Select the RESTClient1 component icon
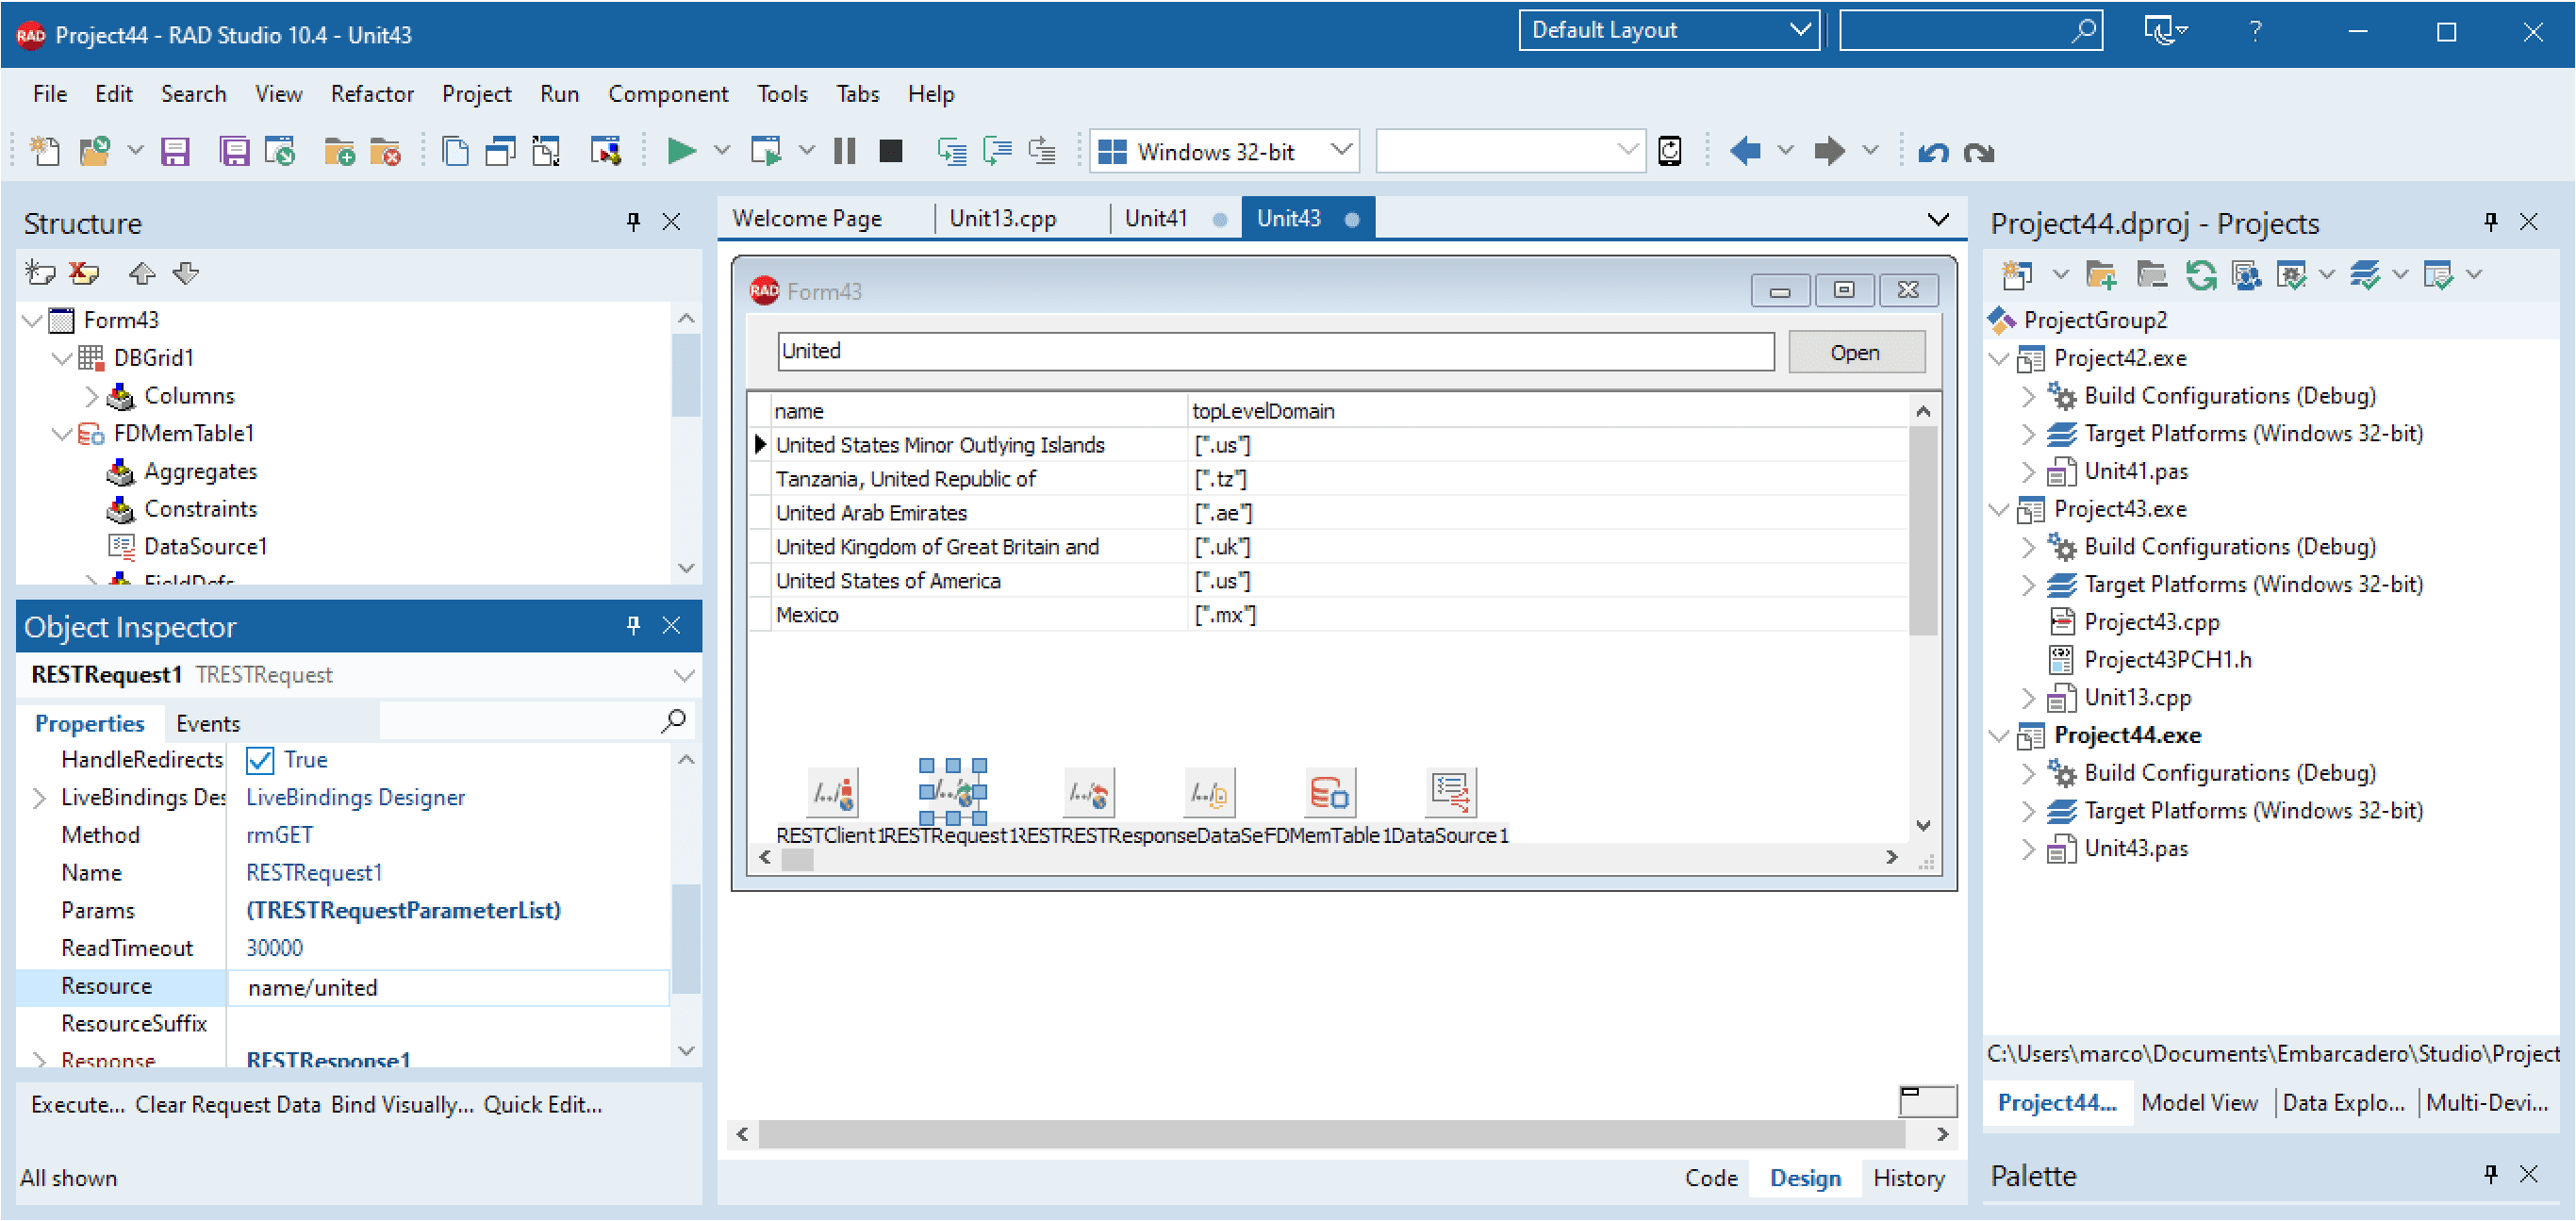 point(832,793)
